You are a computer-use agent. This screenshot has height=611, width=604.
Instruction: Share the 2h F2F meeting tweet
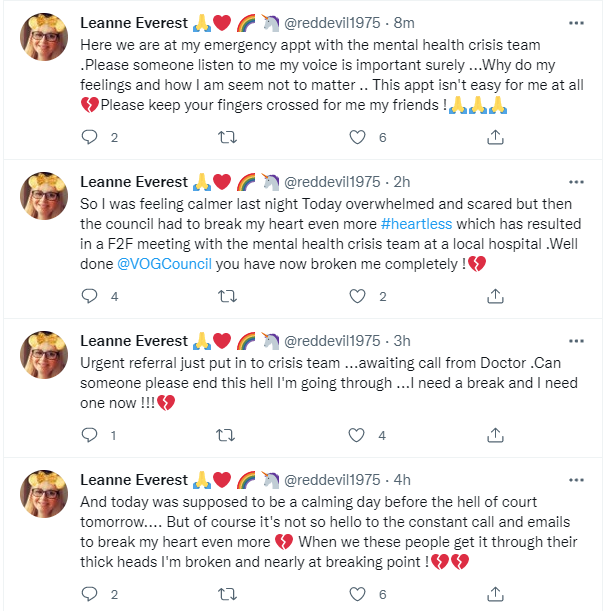coord(495,296)
